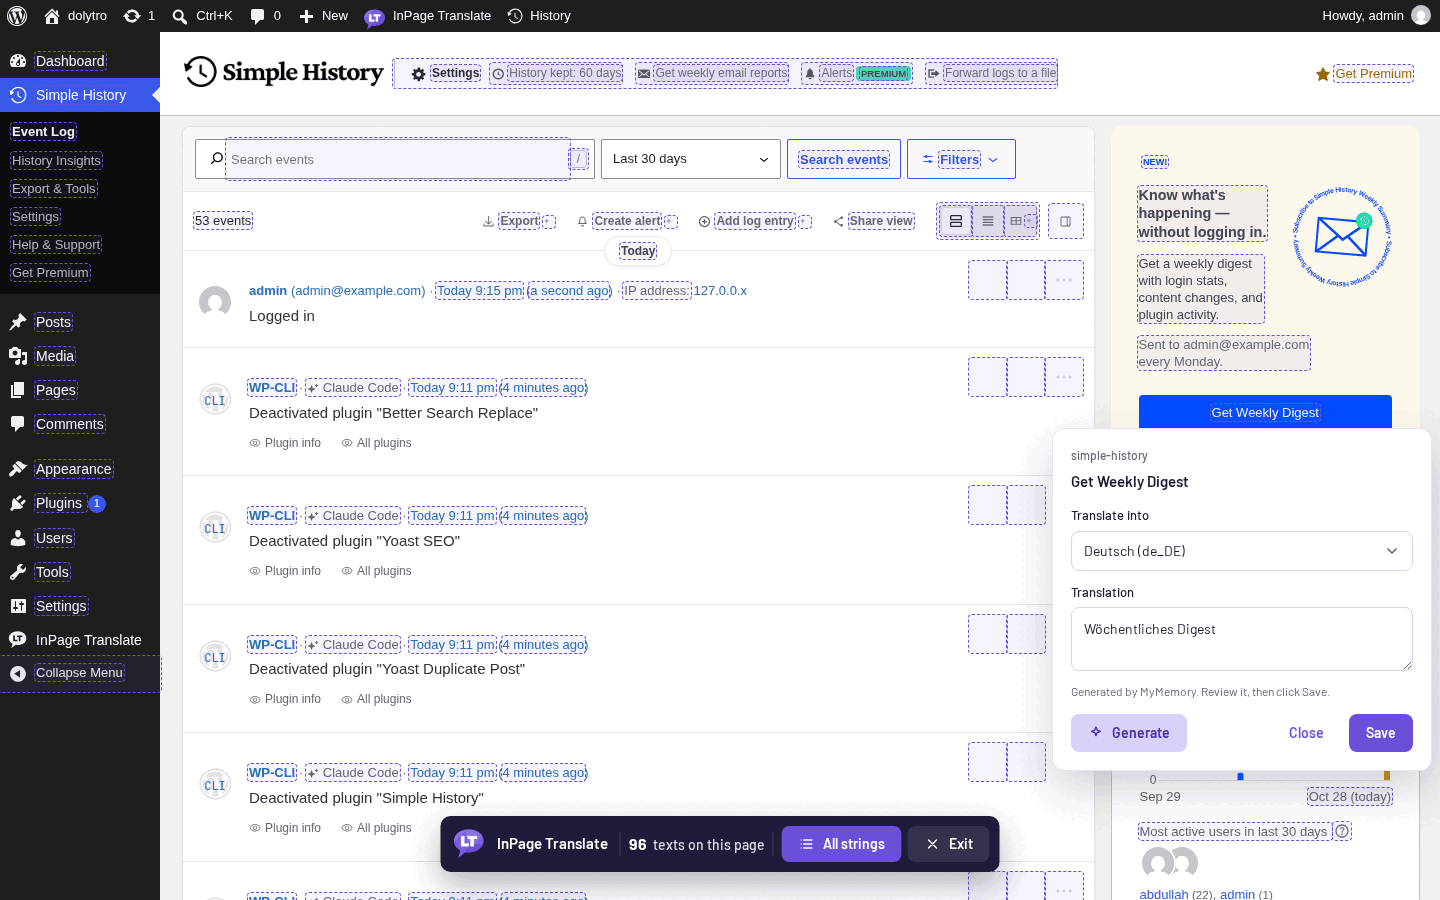Open Help & Support submenu item
The width and height of the screenshot is (1440, 900).
56,244
